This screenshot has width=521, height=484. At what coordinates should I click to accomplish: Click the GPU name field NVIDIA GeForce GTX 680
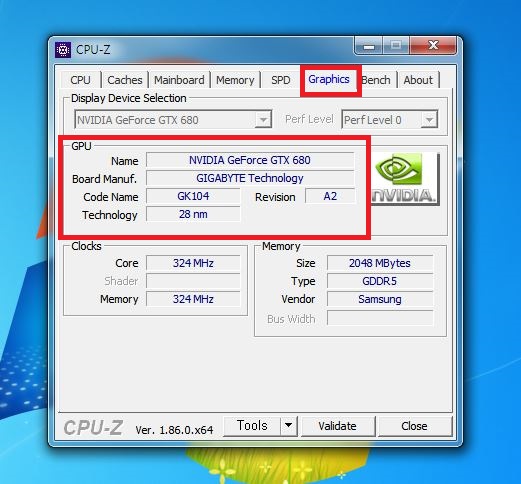click(x=250, y=160)
